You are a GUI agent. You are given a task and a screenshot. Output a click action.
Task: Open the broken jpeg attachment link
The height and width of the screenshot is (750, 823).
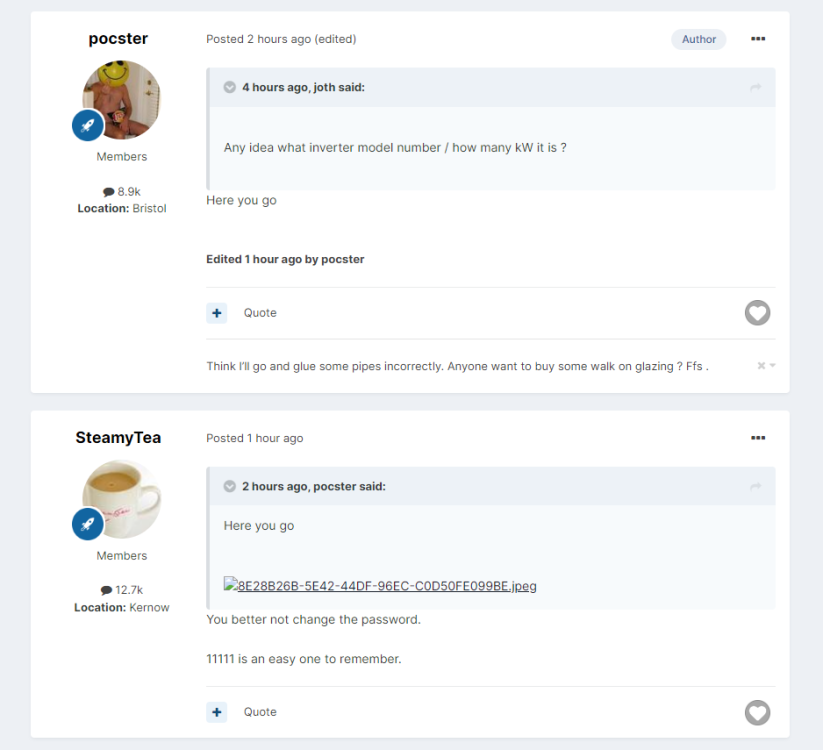coord(380,586)
